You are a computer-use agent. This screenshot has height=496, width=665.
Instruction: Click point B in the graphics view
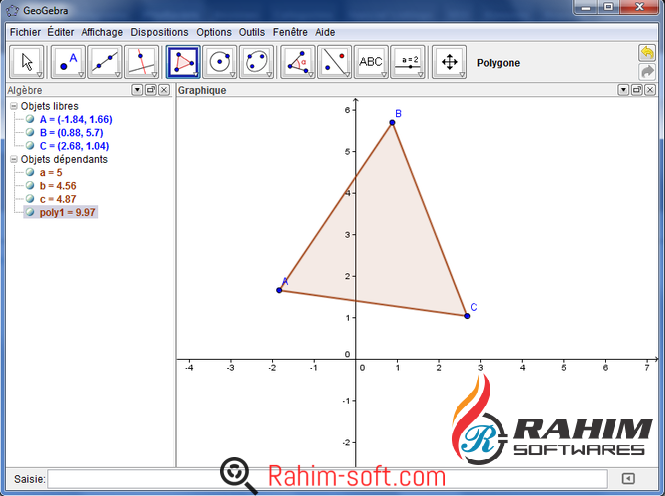tap(392, 123)
